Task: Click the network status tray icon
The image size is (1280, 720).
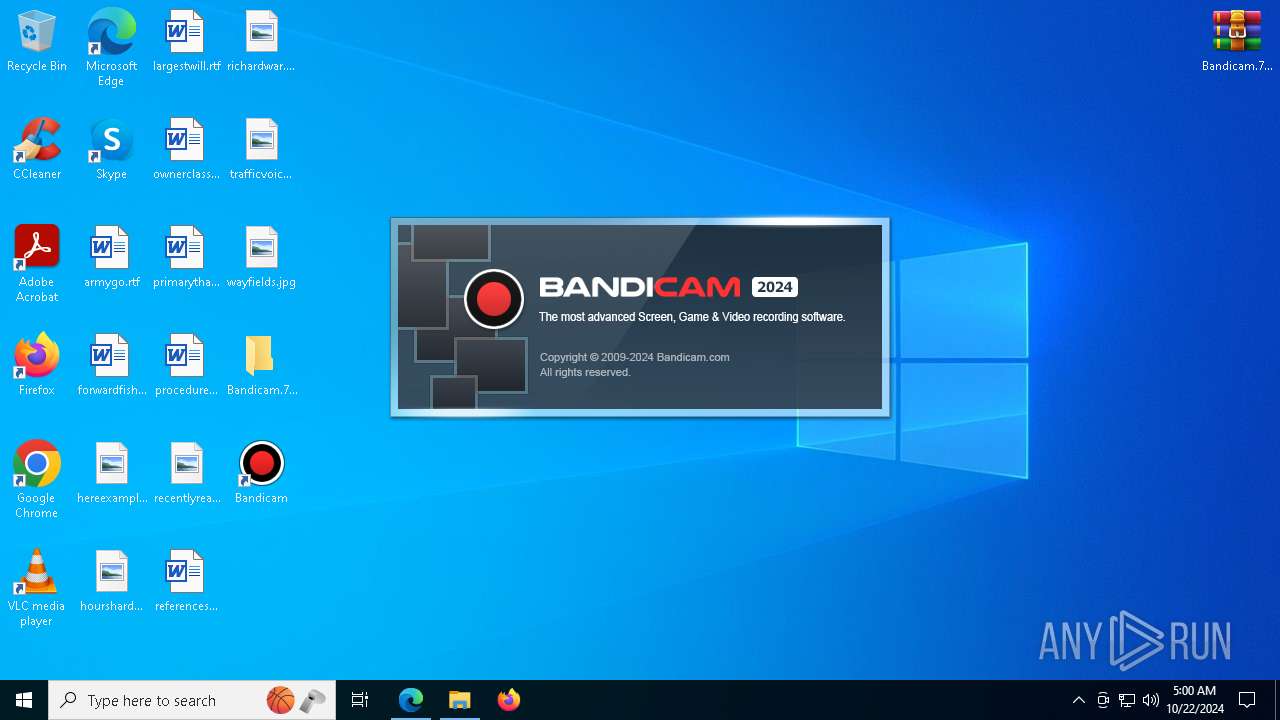Action: pos(1127,700)
